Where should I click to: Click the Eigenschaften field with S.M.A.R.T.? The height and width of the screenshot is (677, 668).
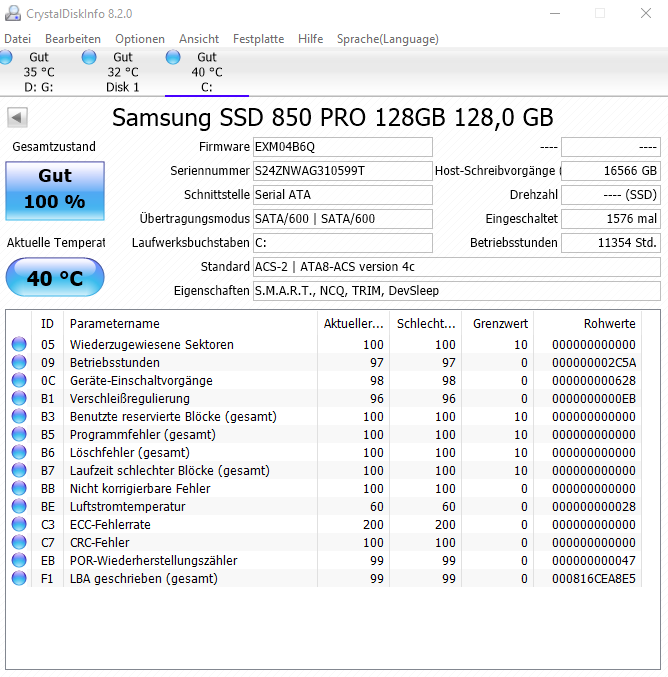(456, 291)
